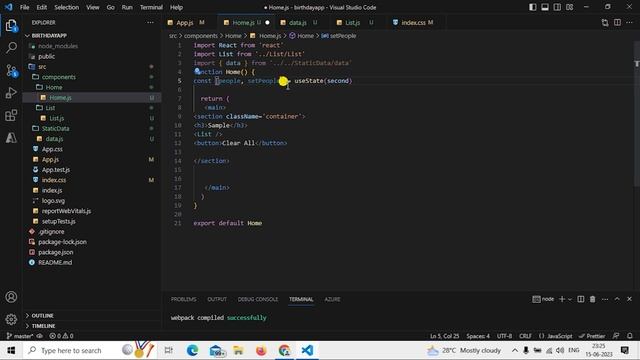Change the UTF-8 file encoding
The image size is (640, 360).
pyautogui.click(x=504, y=336)
